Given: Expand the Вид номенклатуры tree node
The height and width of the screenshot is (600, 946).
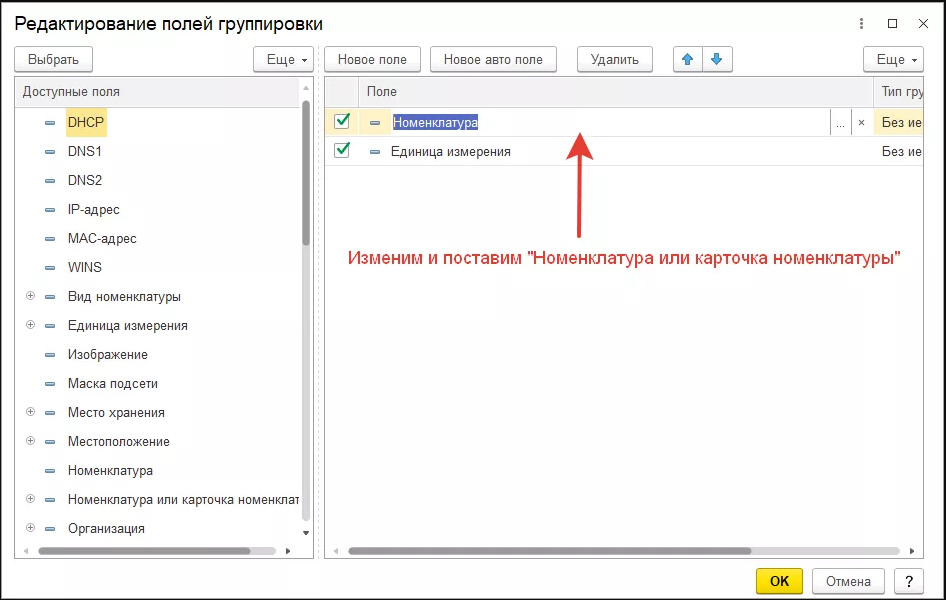Looking at the screenshot, I should coord(30,296).
